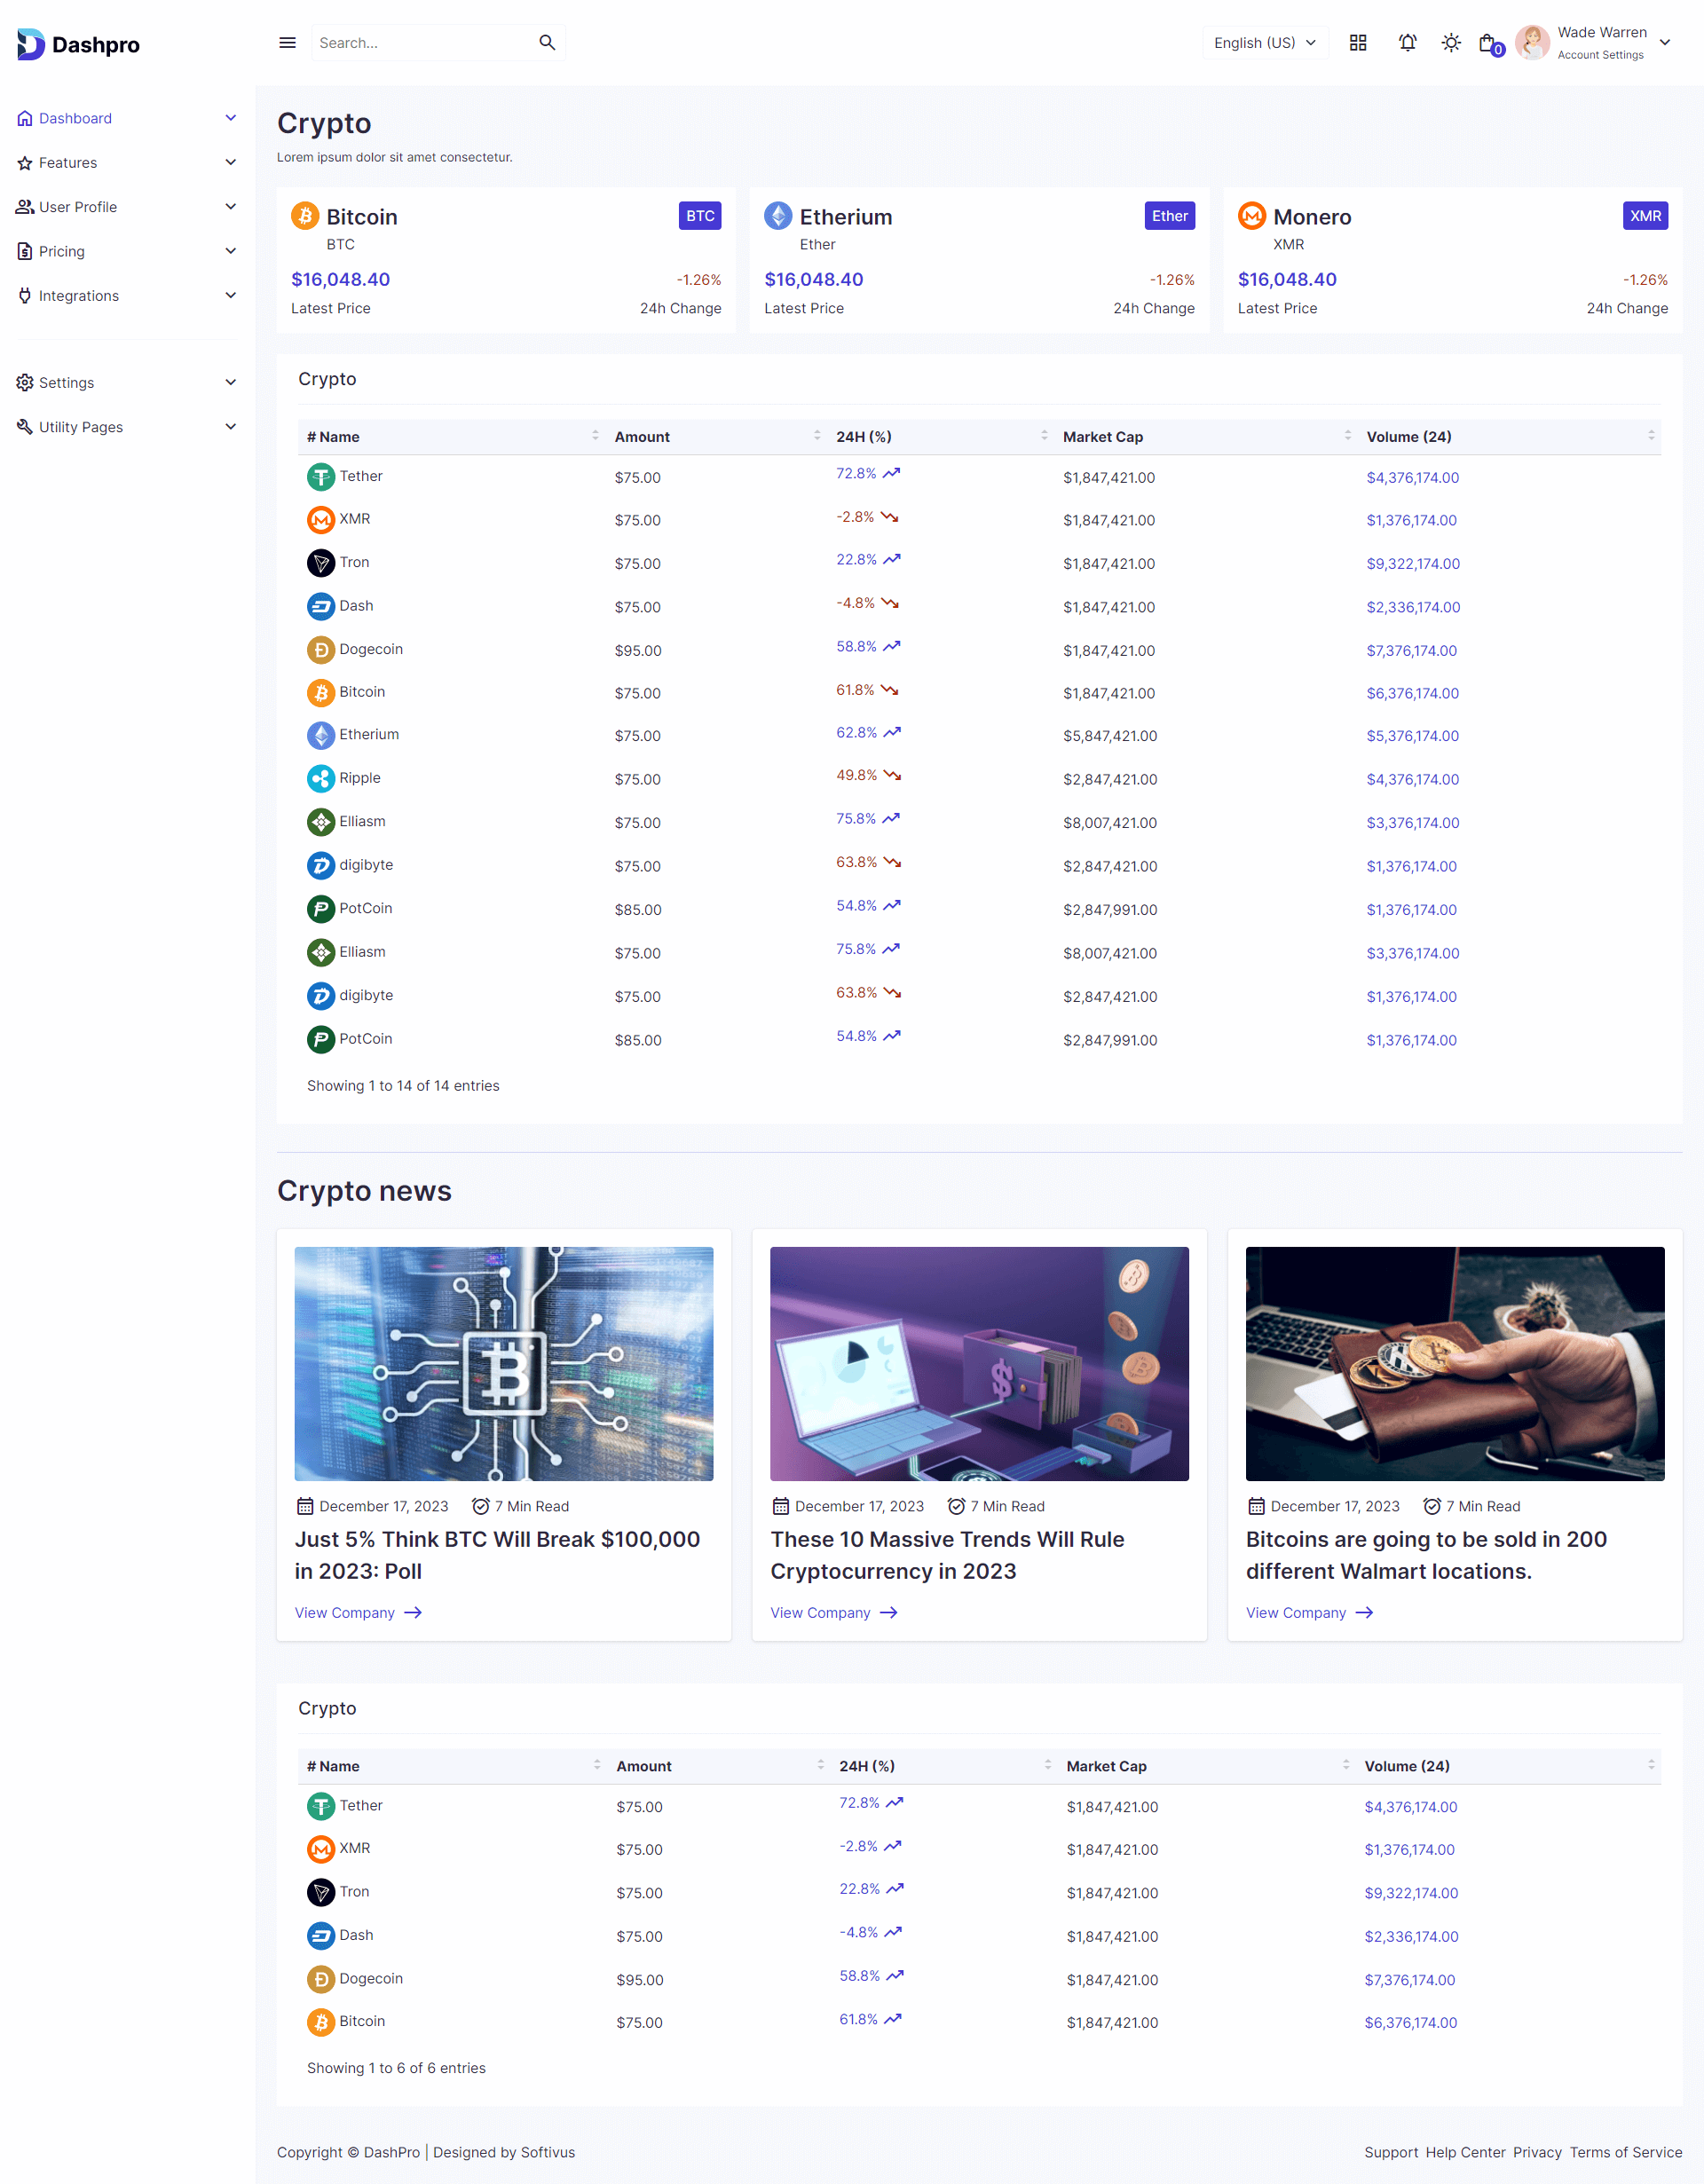Click the search magnifier icon
The width and height of the screenshot is (1704, 2184).
(x=547, y=43)
